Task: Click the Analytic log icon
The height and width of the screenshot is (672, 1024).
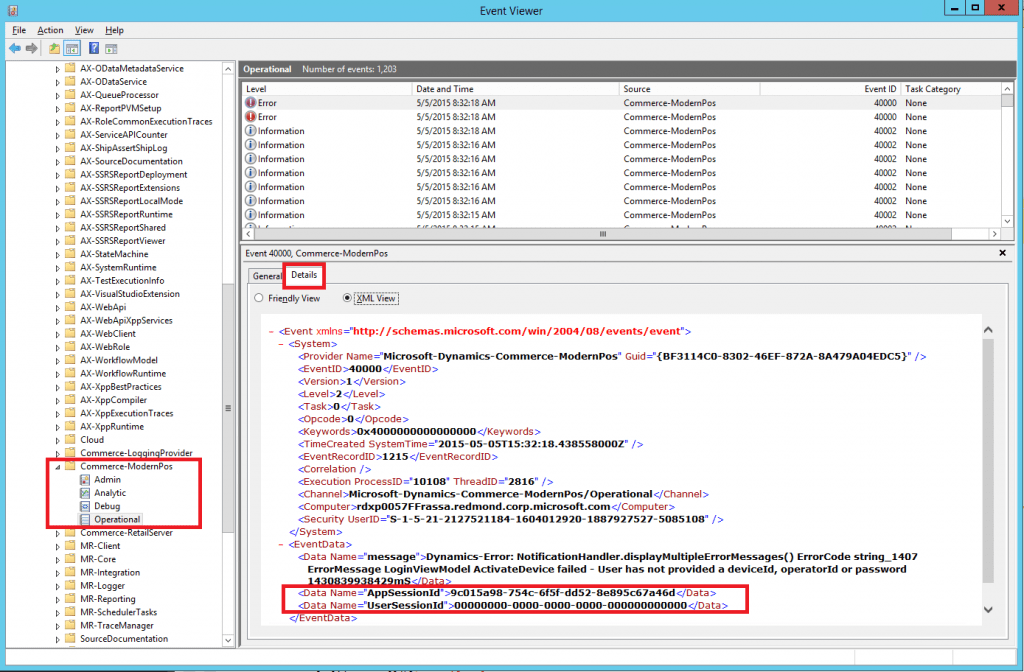Action: click(85, 493)
